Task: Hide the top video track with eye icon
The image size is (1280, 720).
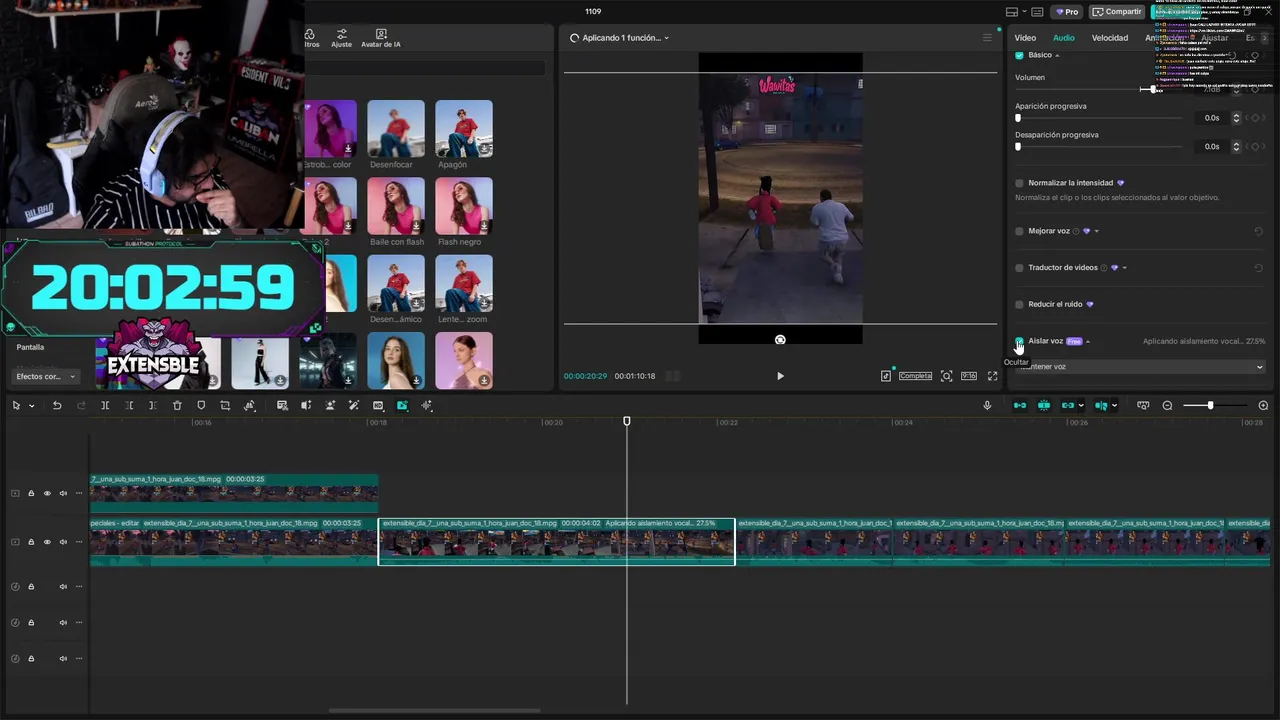Action: point(47,493)
